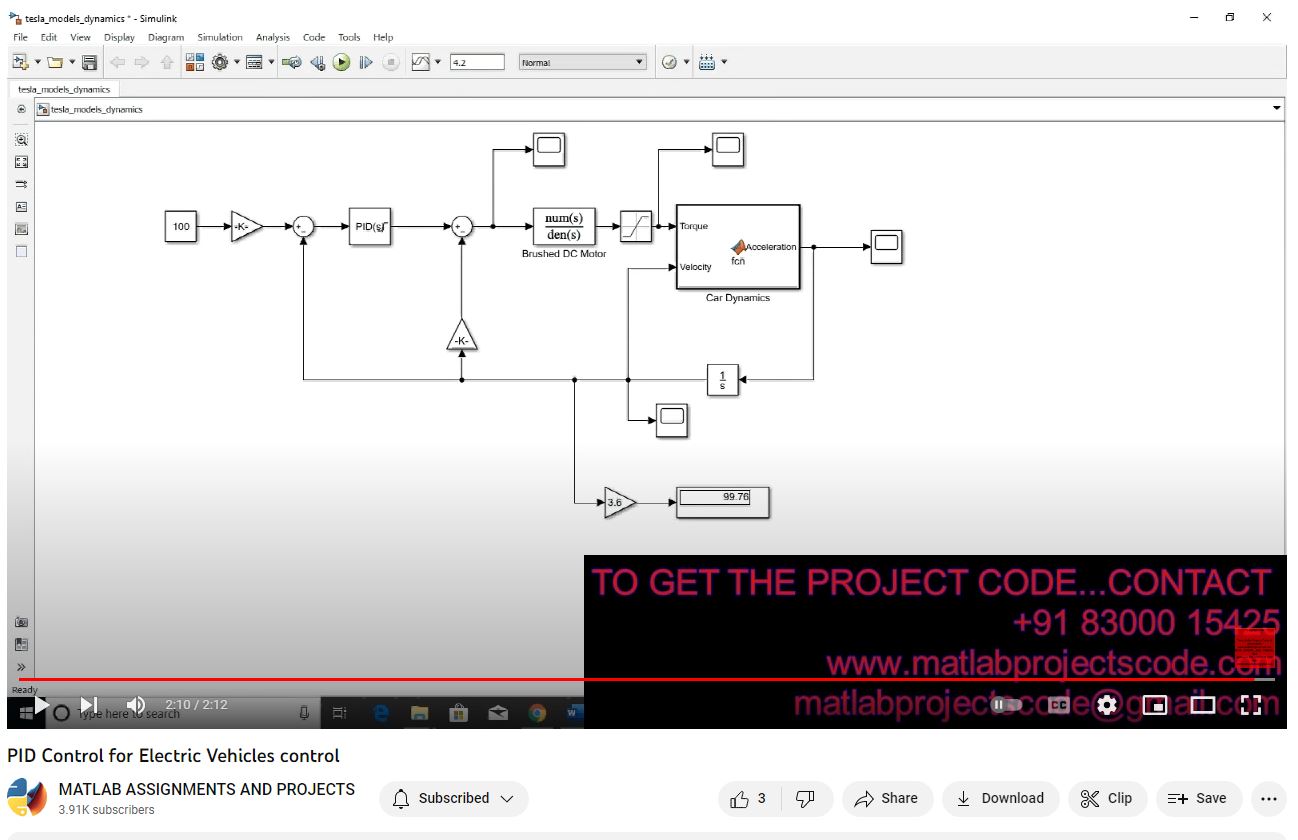Click the Step Forward simulation icon
Viewport: 1298px width, 840px height.
[366, 62]
